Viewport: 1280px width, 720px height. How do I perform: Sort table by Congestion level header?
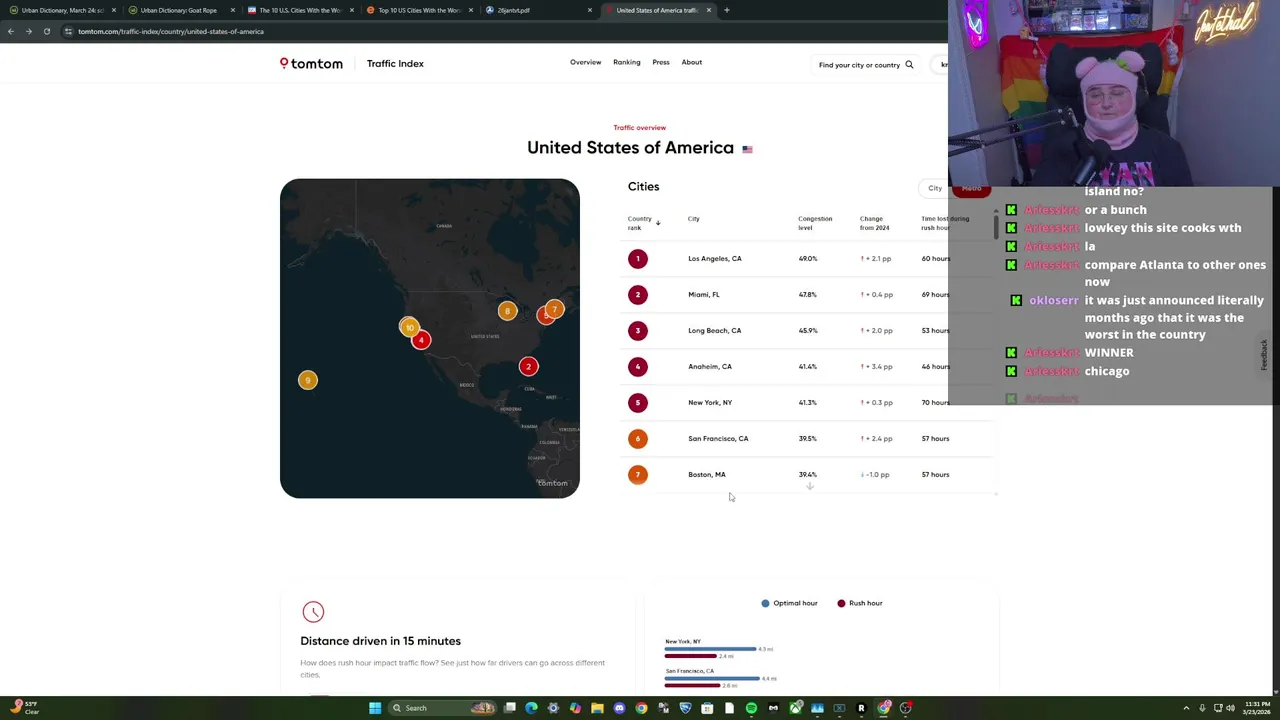(815, 223)
